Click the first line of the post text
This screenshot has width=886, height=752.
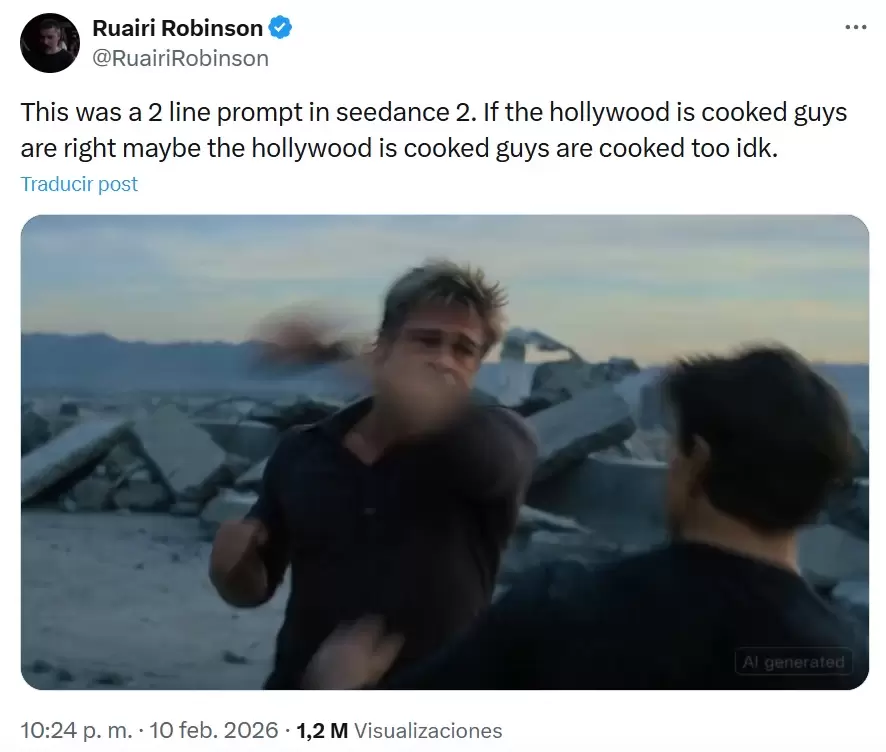434,112
